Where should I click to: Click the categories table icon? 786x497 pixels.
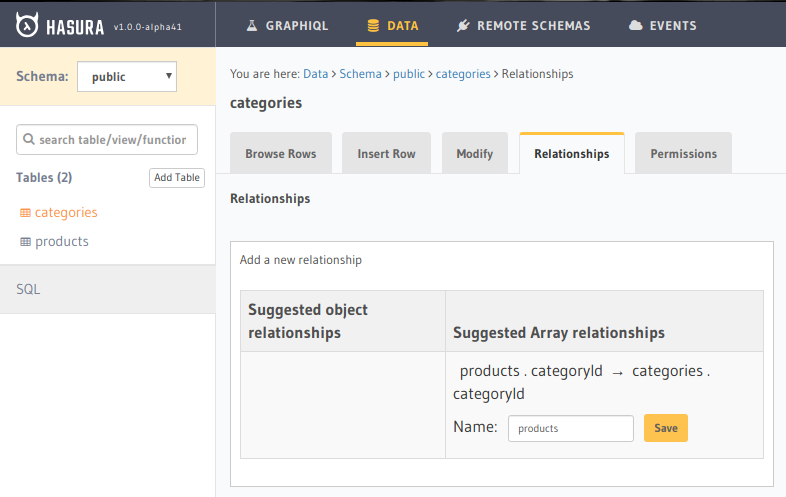pos(26,213)
